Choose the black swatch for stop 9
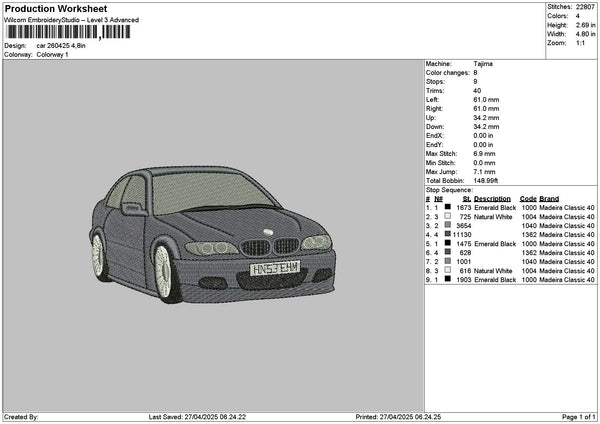 [447, 280]
